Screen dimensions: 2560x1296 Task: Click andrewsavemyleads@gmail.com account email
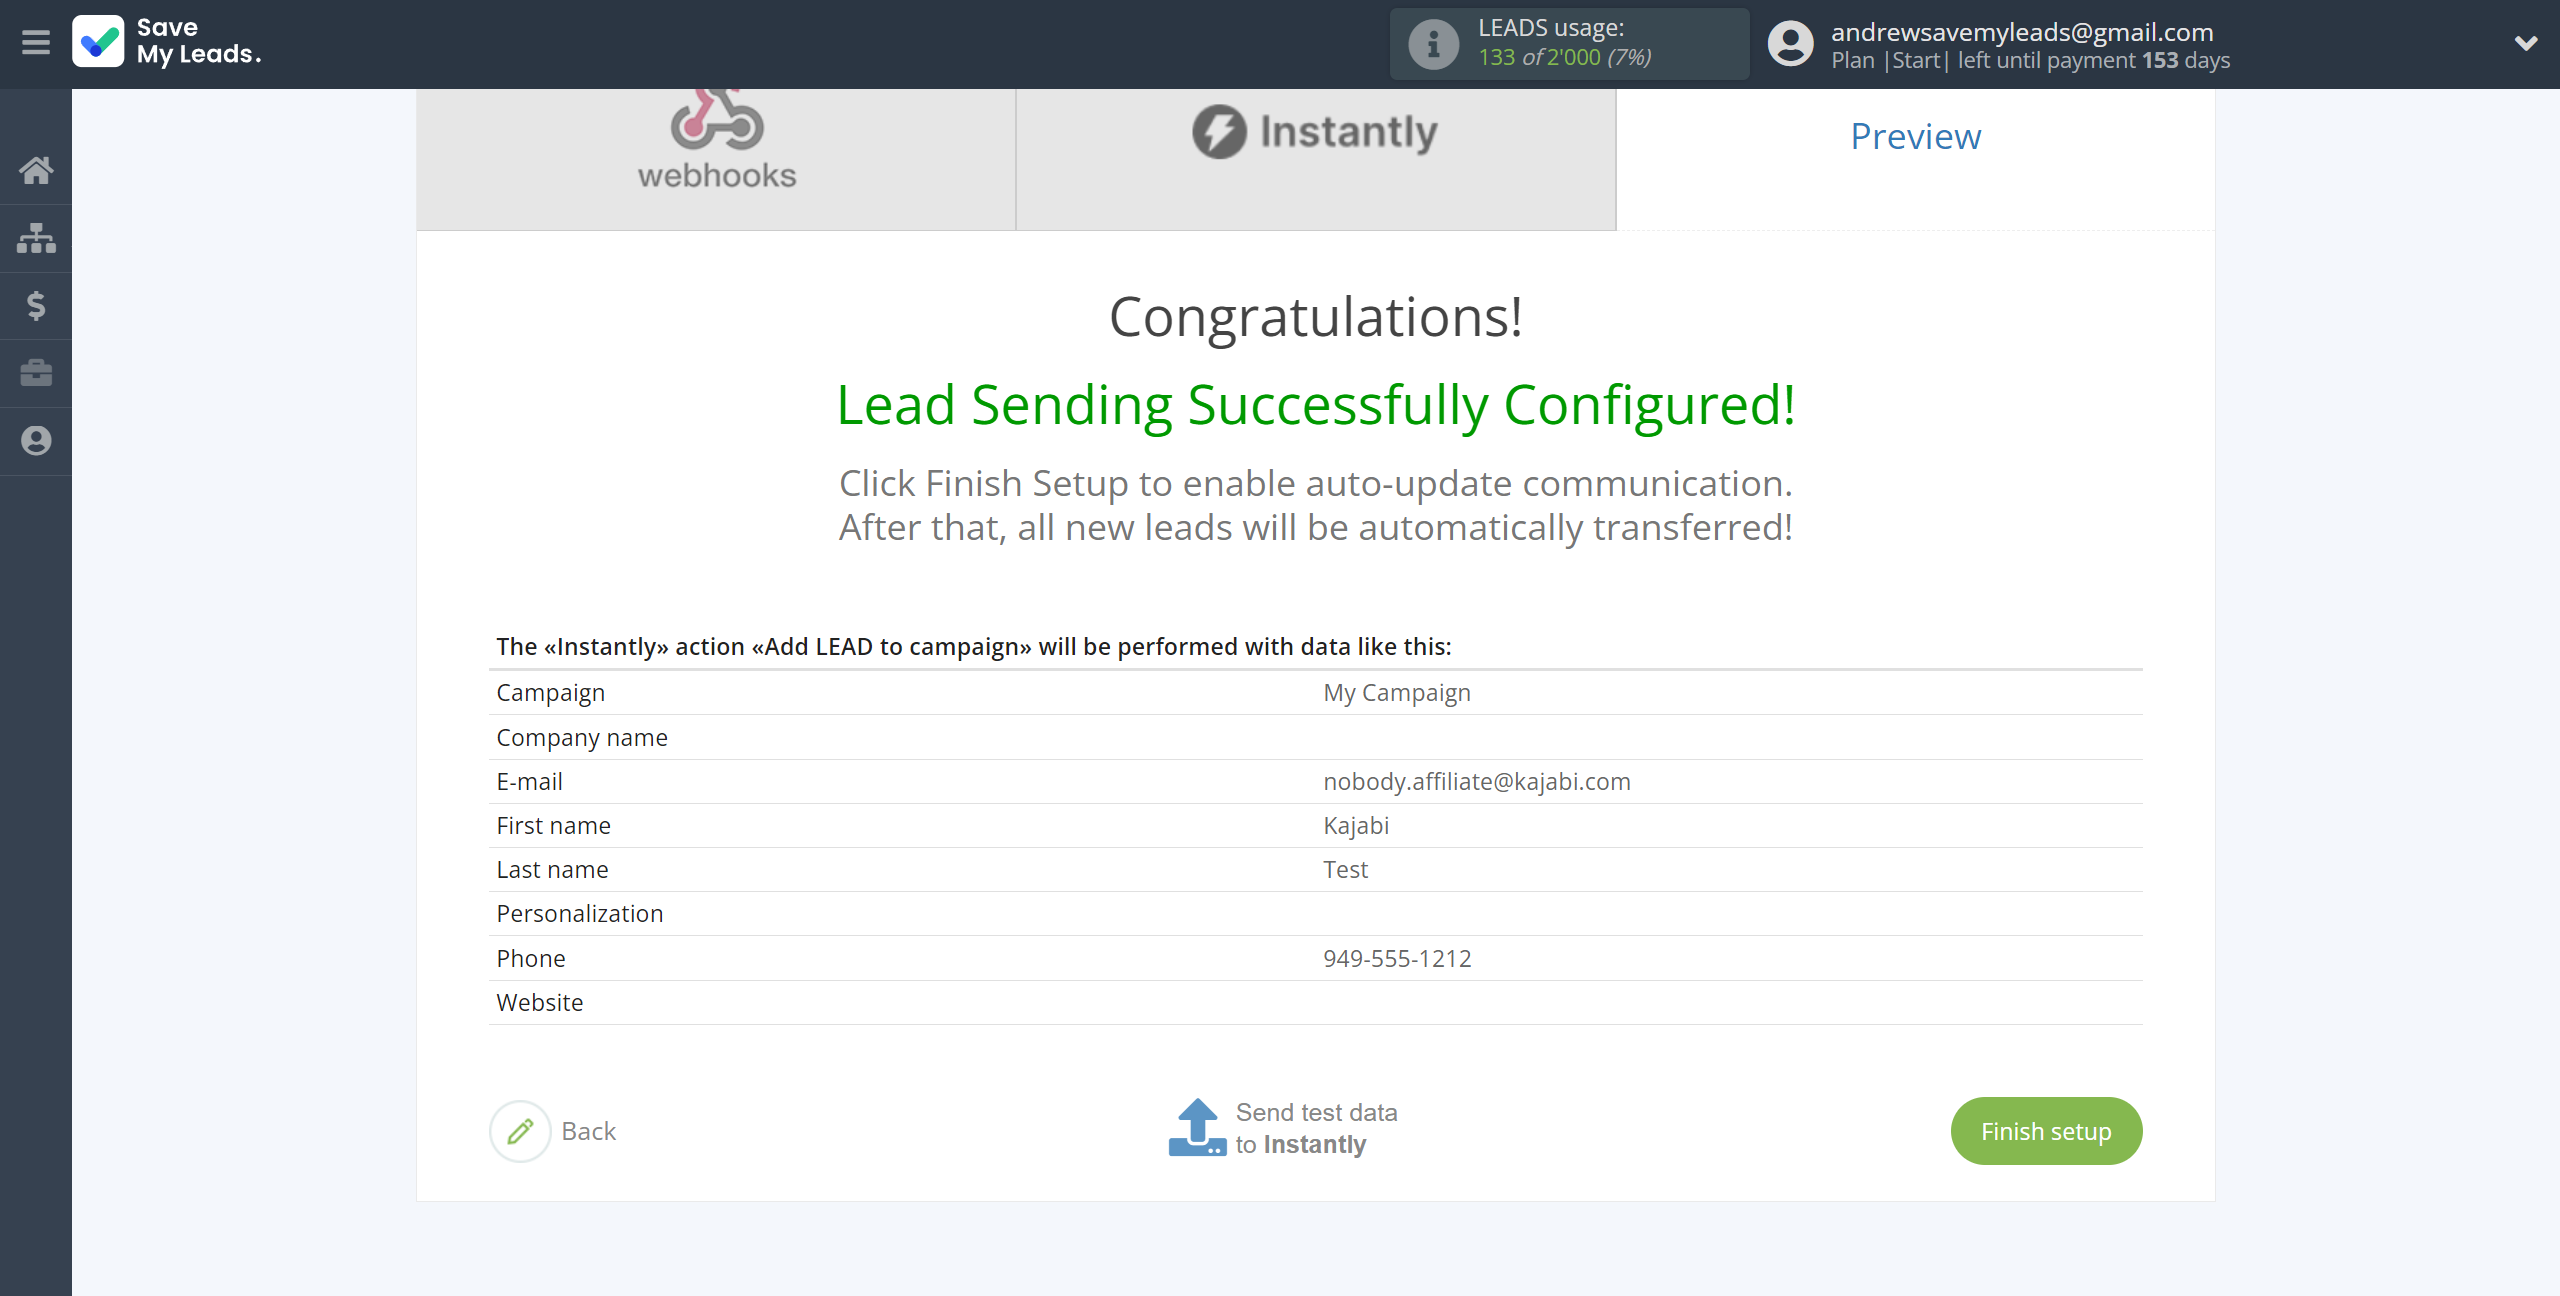click(2022, 32)
